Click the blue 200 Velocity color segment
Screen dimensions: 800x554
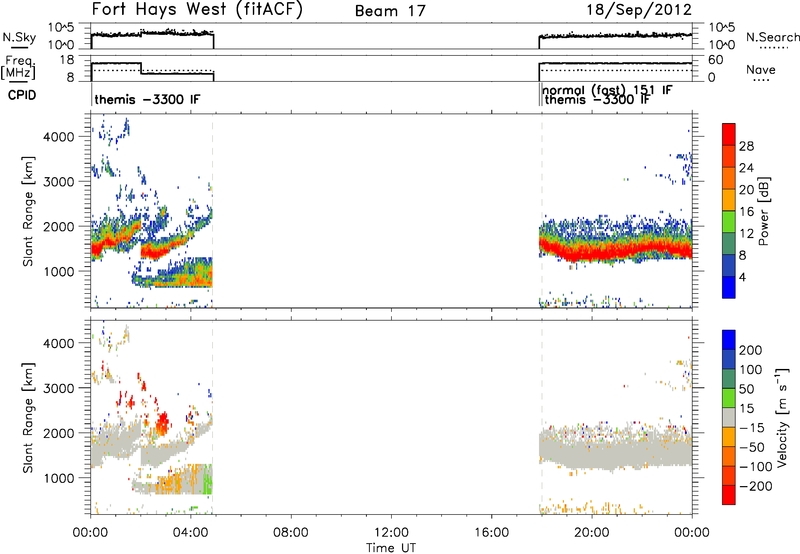(729, 340)
